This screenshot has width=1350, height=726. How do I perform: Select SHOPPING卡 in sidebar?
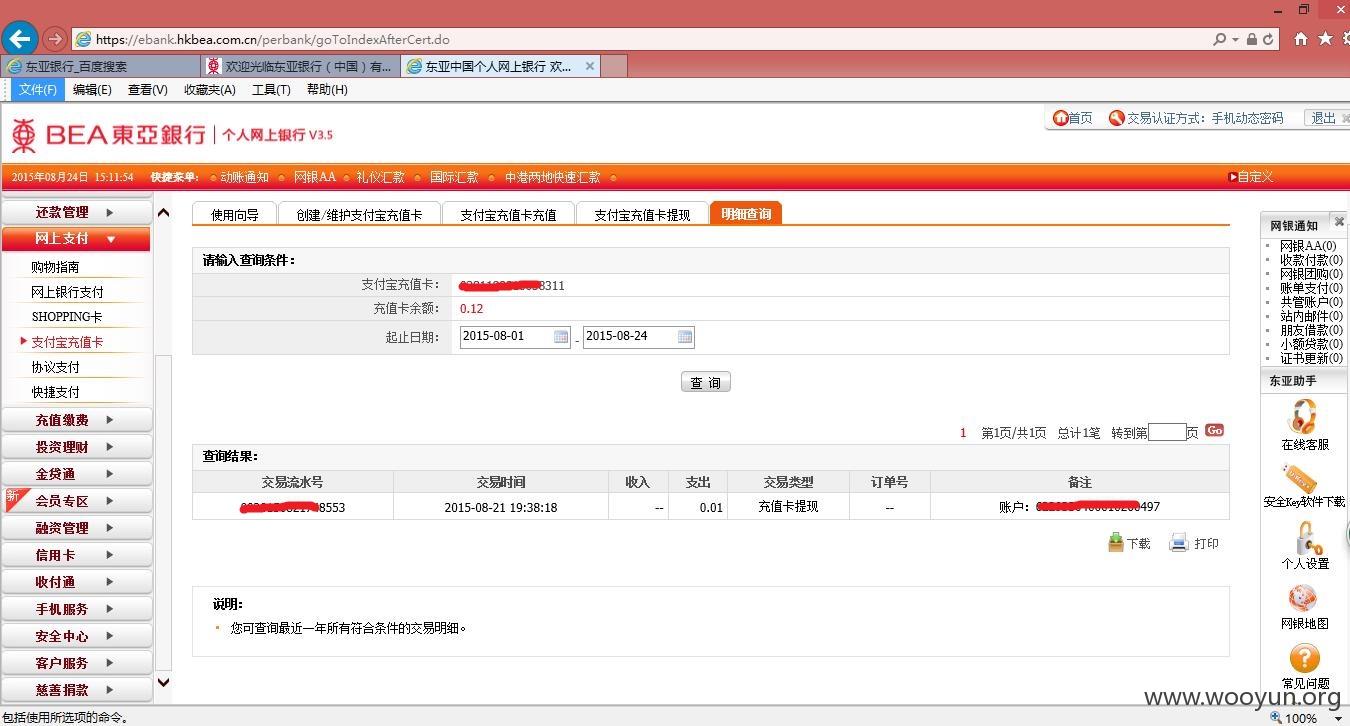[x=67, y=317]
